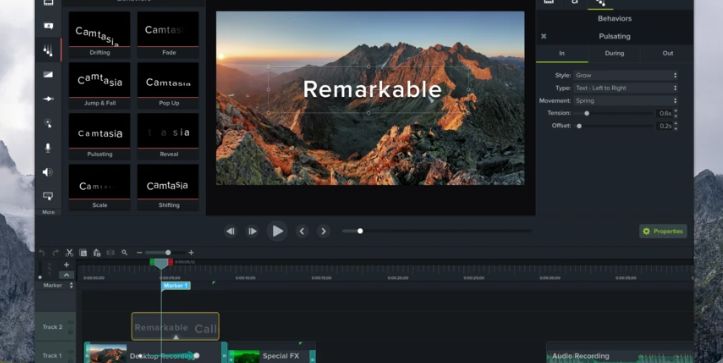Screen dimensions: 723x363
Task: Click the preview playback scrubber handle
Action: pos(360,231)
